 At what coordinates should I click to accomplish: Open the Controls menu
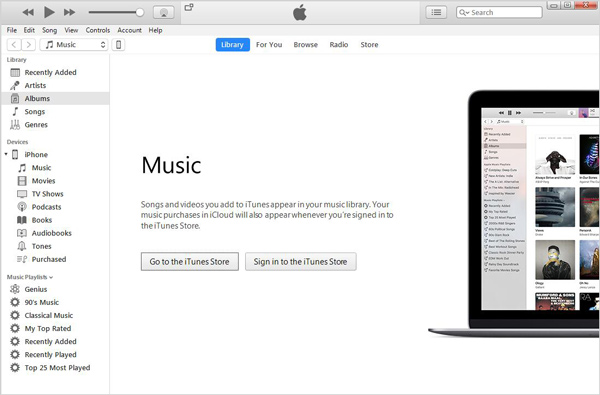pos(98,30)
